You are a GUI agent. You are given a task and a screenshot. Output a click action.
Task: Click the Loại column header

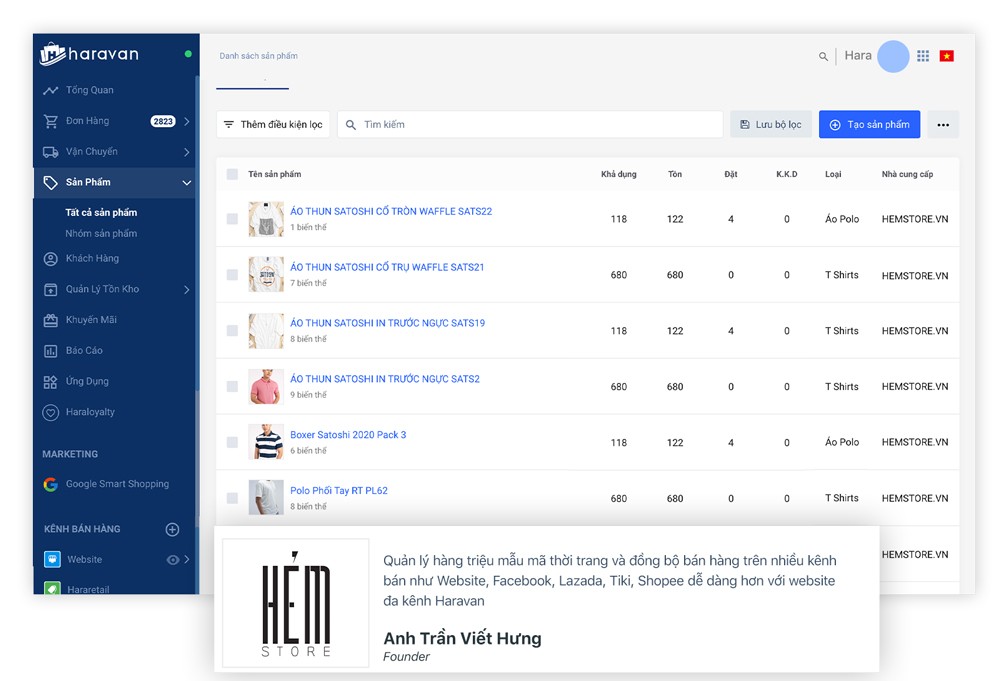pos(833,174)
